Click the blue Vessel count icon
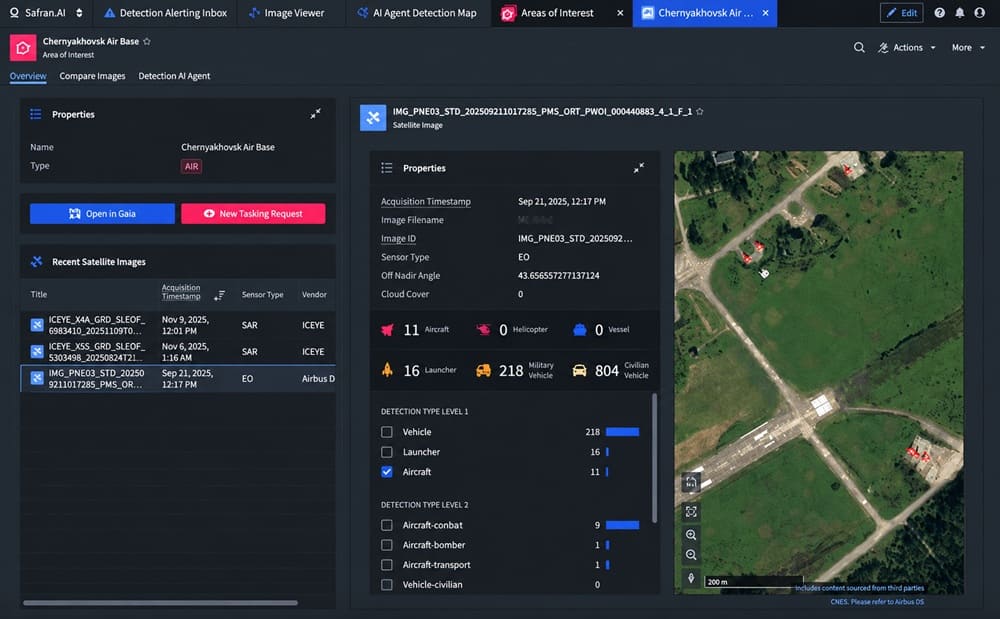This screenshot has width=1000, height=619. point(580,330)
